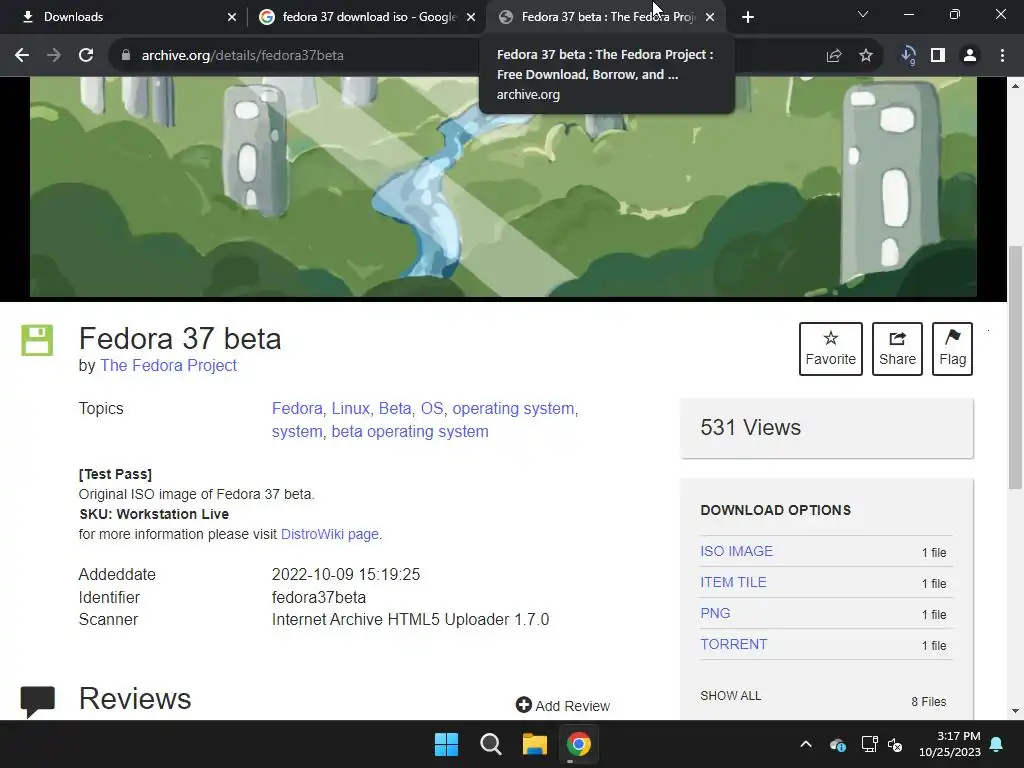Open the Linux topic link
1024x768 pixels.
pyautogui.click(x=351, y=409)
